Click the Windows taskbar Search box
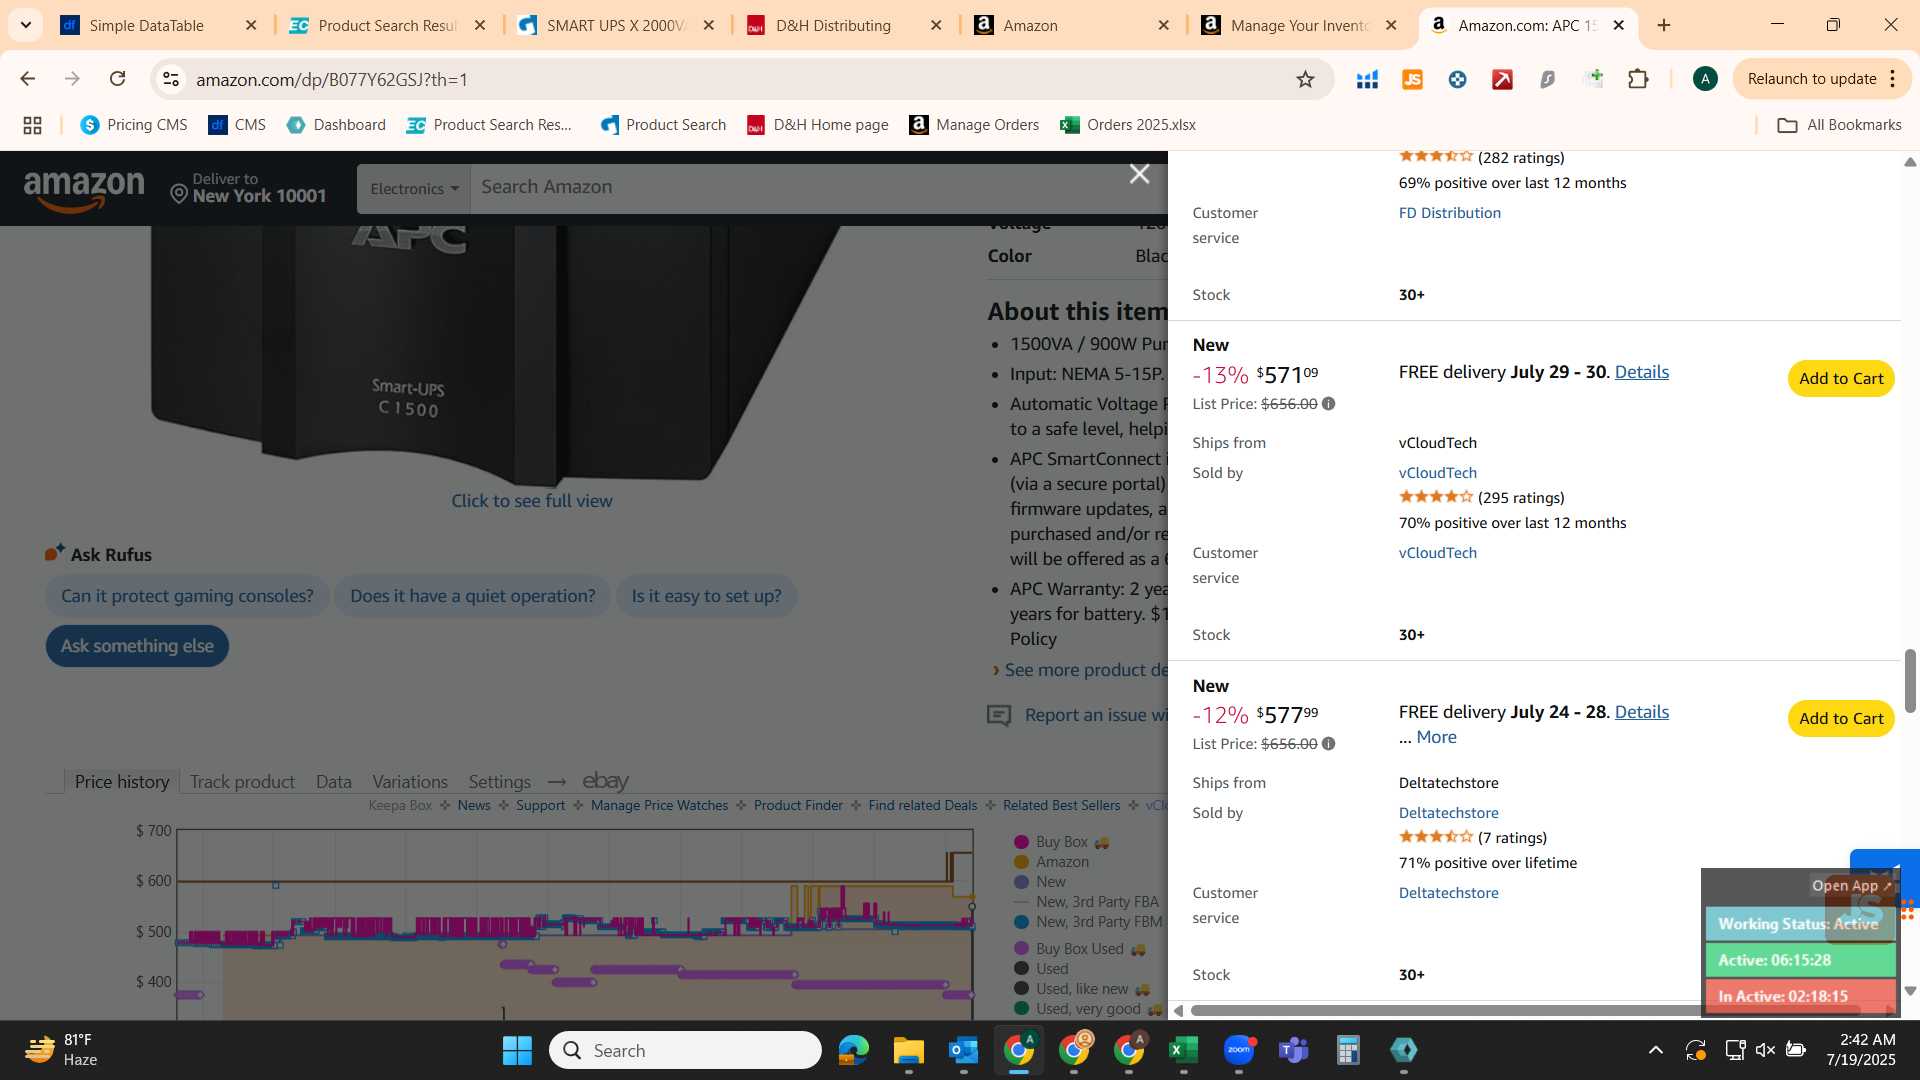Image resolution: width=1920 pixels, height=1080 pixels. click(x=685, y=1050)
